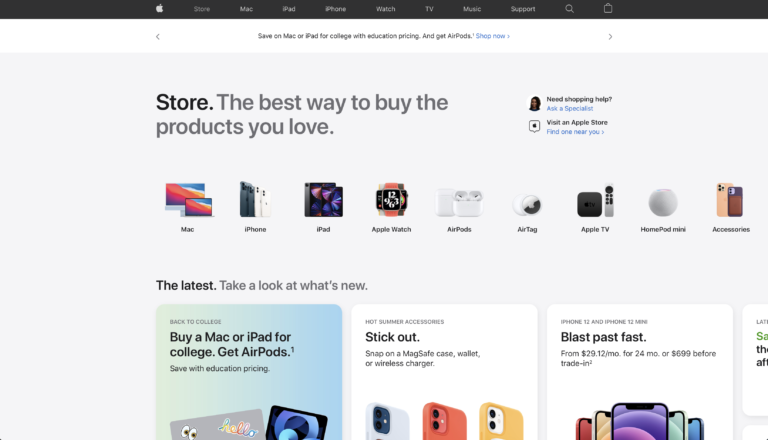The width and height of the screenshot is (768, 440).
Task: Open the Blast past fast iPhone card
Action: pos(640,371)
